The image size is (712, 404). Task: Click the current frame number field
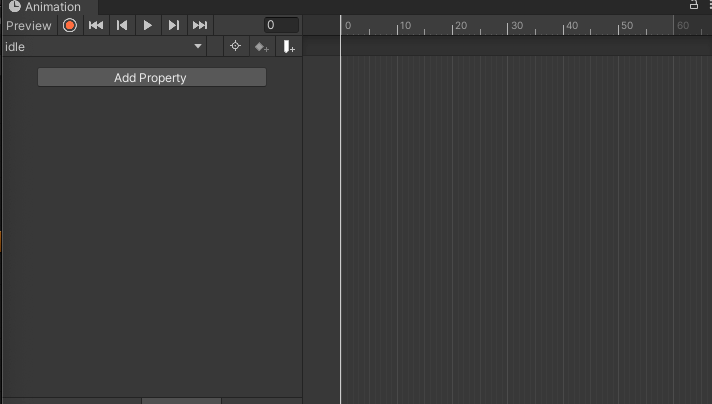coord(281,25)
